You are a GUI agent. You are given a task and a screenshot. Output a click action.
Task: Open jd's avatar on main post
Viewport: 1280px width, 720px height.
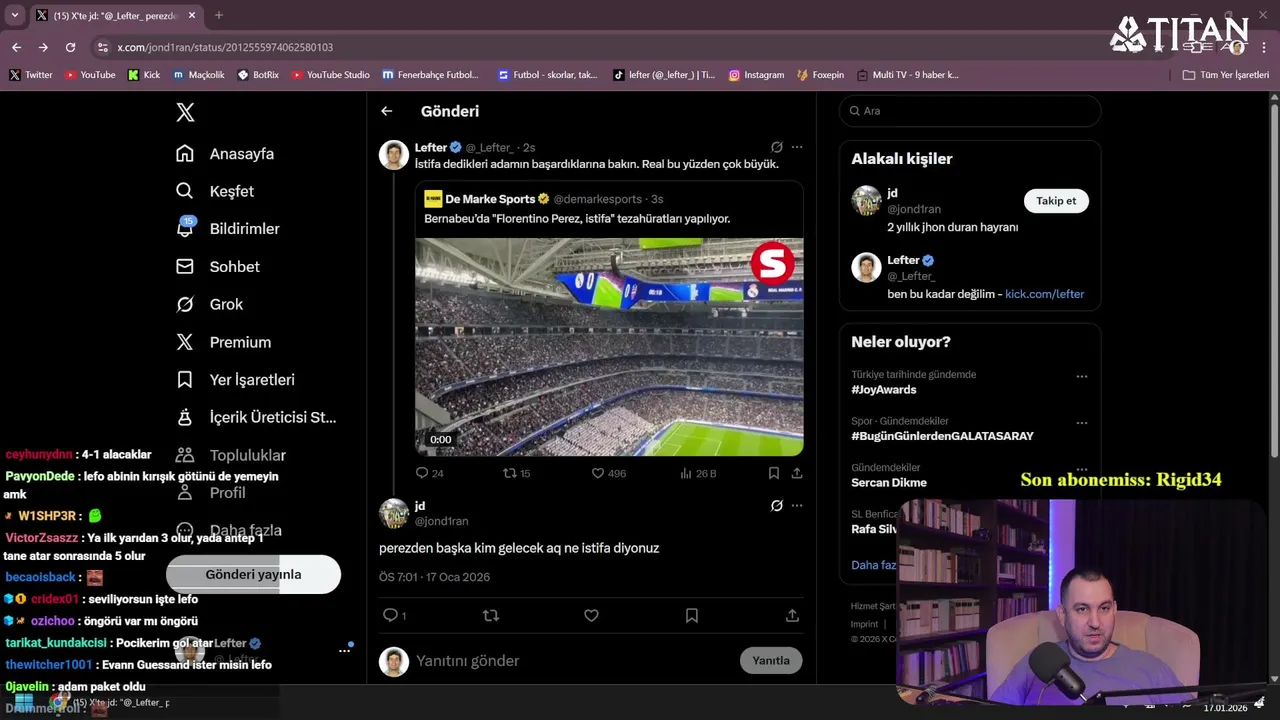coord(394,513)
